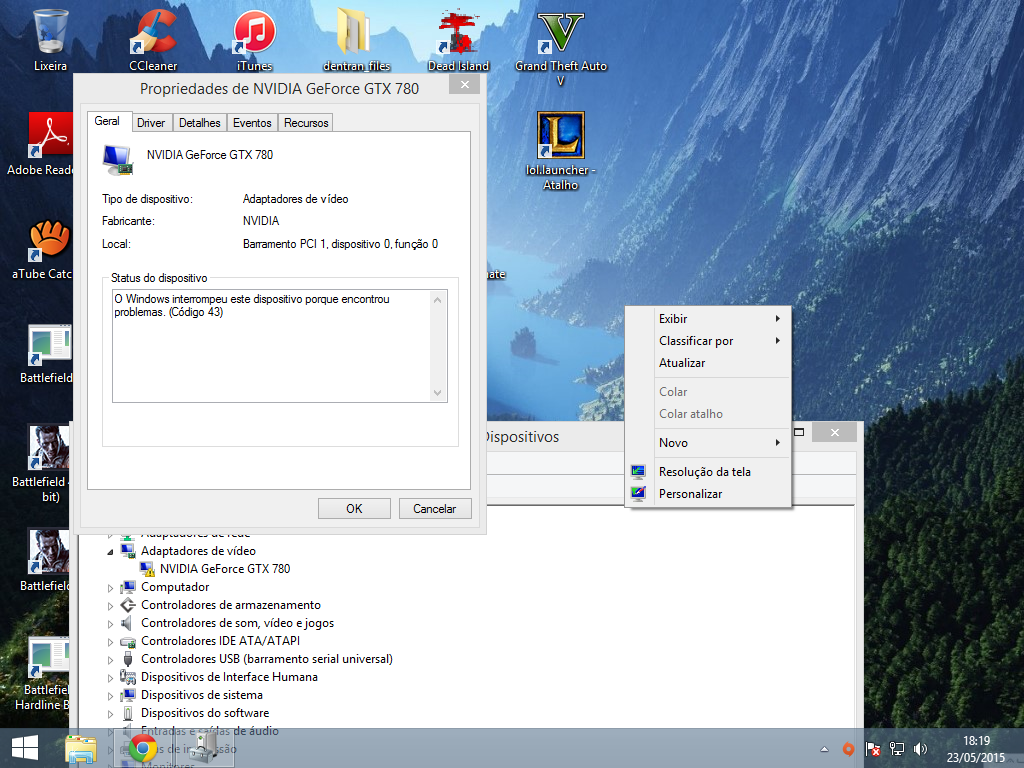Click the Fabricante value NVIDIA
The width and height of the screenshot is (1024, 768).
pos(261,221)
